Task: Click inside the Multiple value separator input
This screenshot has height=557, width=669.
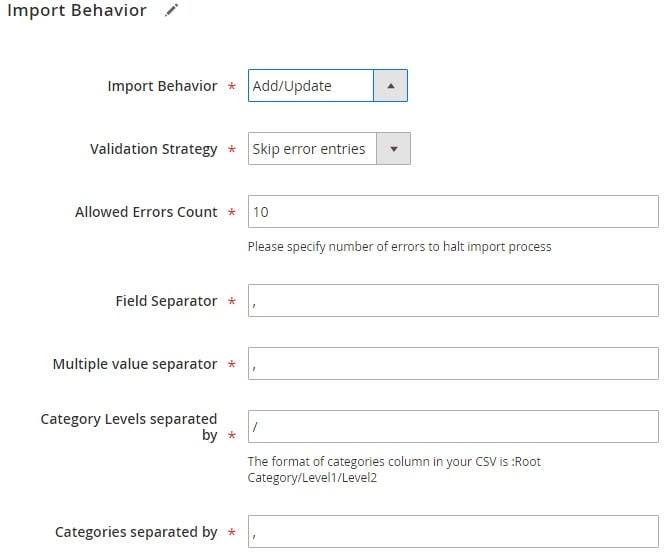Action: [453, 364]
